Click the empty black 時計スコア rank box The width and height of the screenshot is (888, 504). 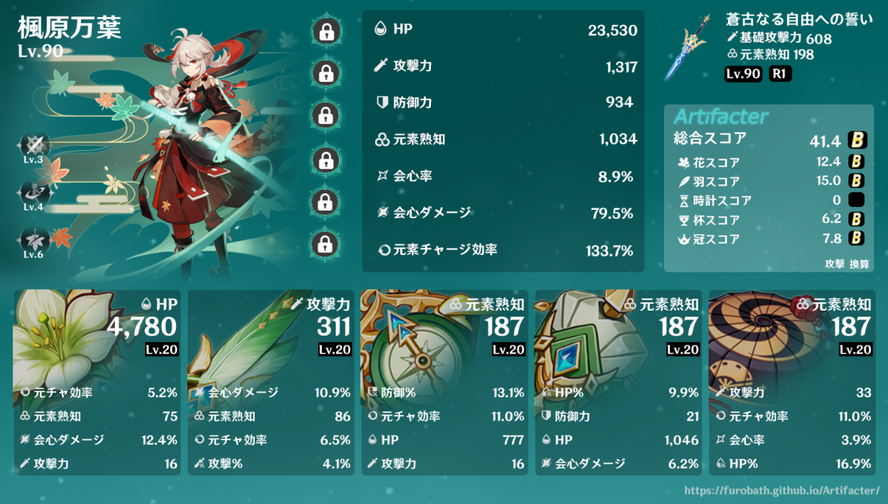pyautogui.click(x=857, y=200)
